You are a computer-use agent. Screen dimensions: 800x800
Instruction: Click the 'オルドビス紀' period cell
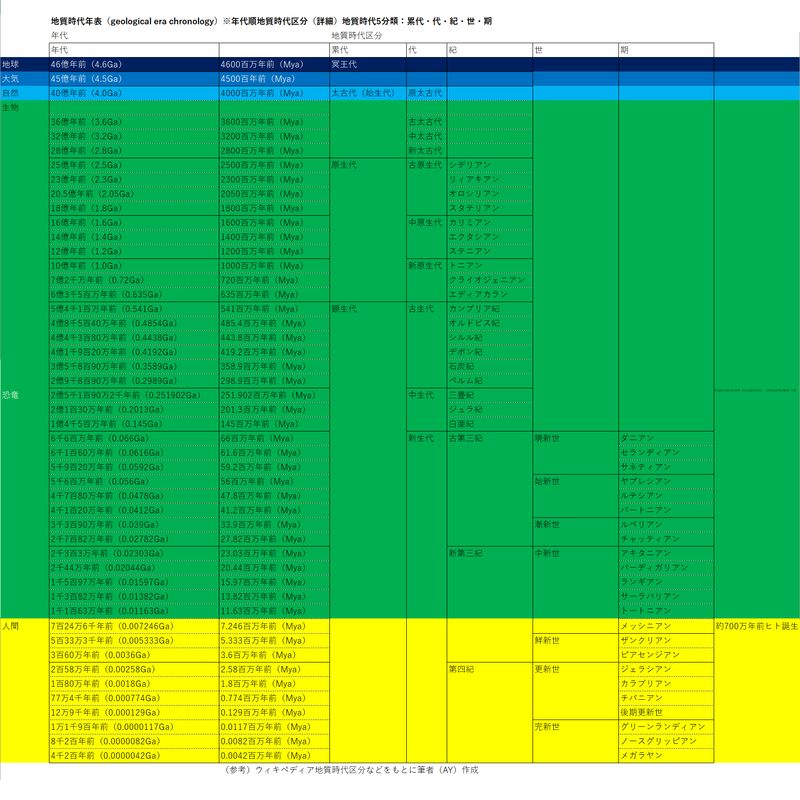474,323
